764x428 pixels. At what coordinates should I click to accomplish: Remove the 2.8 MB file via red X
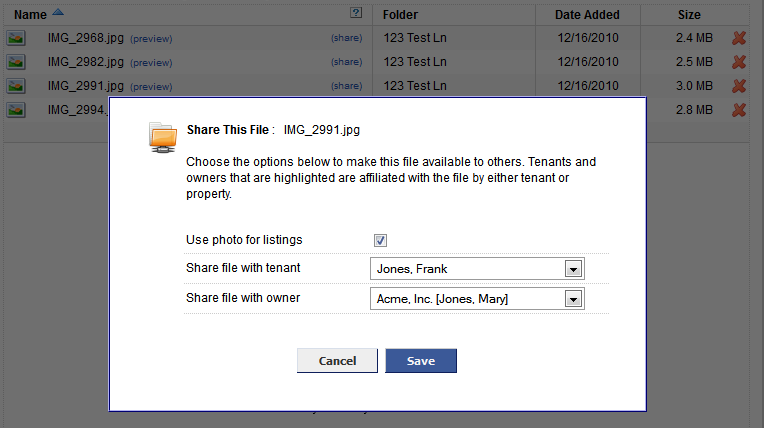739,110
